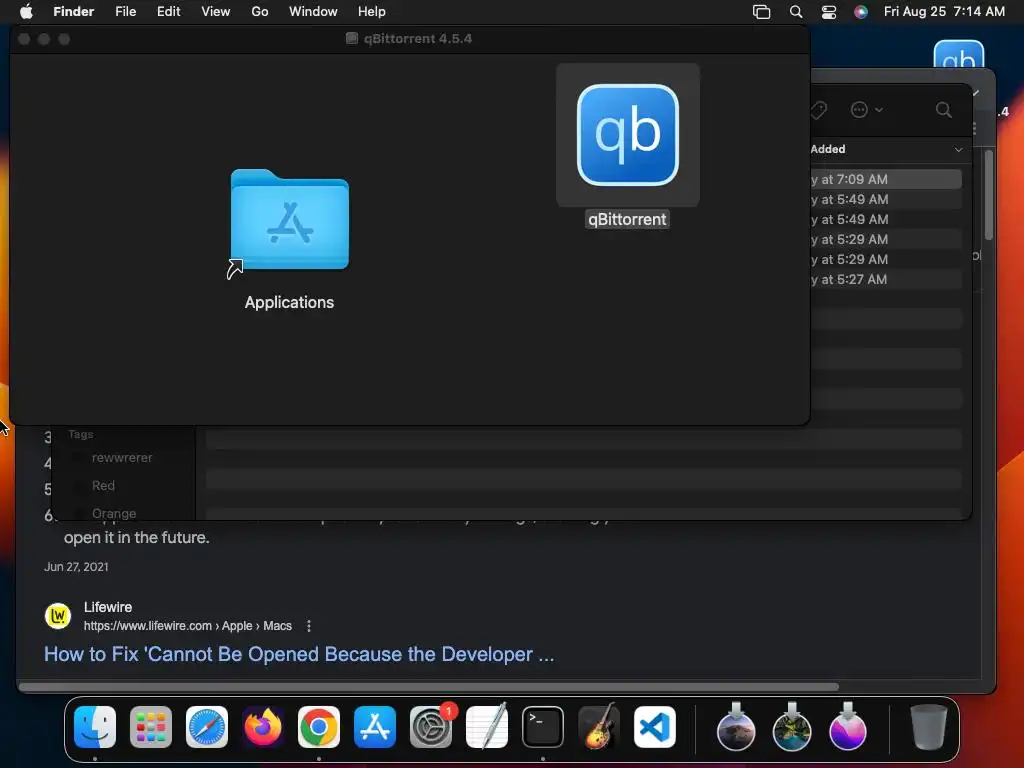The width and height of the screenshot is (1024, 768).
Task: Launch Google Chrome from the Dock
Action: pyautogui.click(x=319, y=727)
